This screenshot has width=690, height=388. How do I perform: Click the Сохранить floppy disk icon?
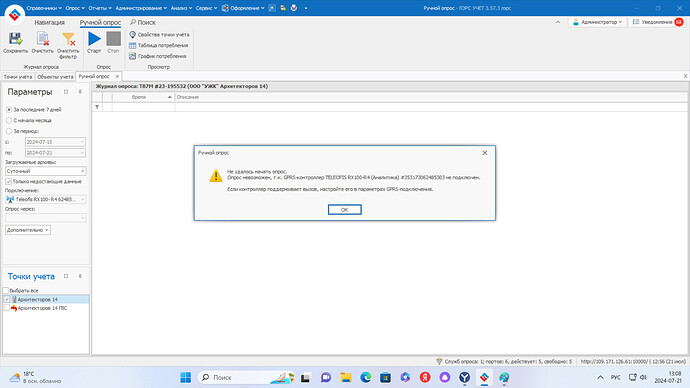click(15, 40)
